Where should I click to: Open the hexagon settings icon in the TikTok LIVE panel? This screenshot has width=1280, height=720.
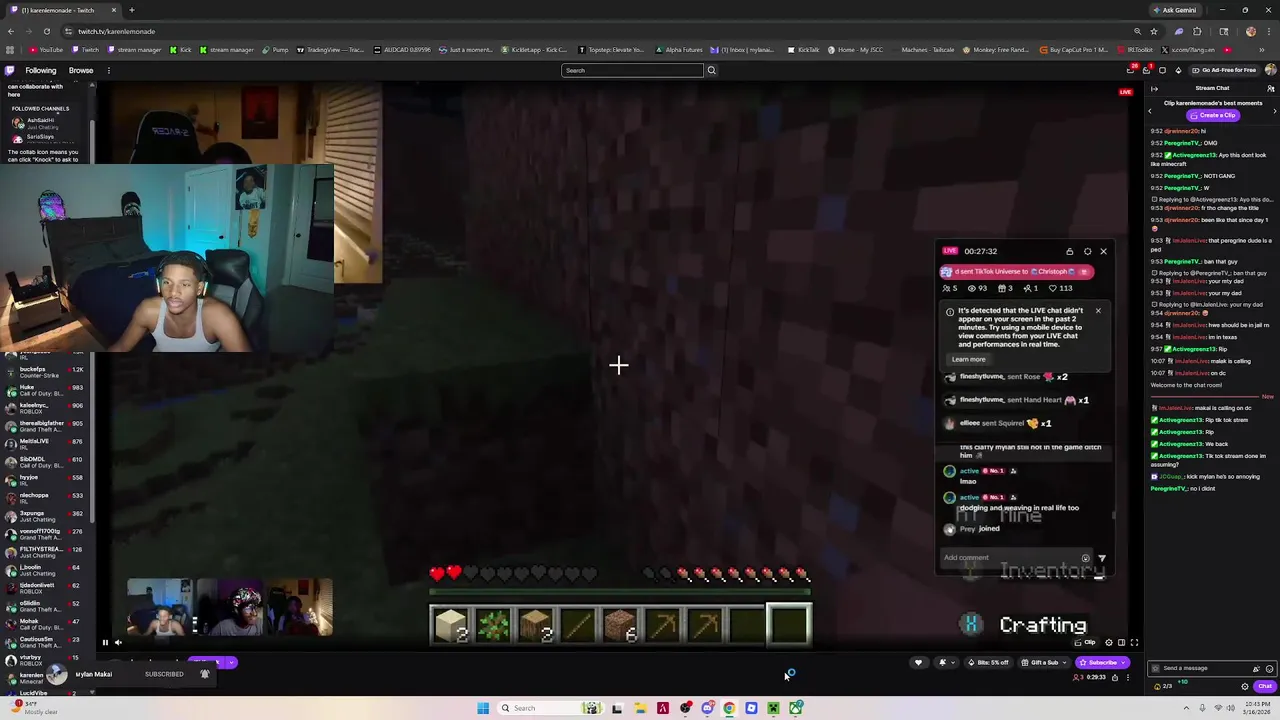1087,251
